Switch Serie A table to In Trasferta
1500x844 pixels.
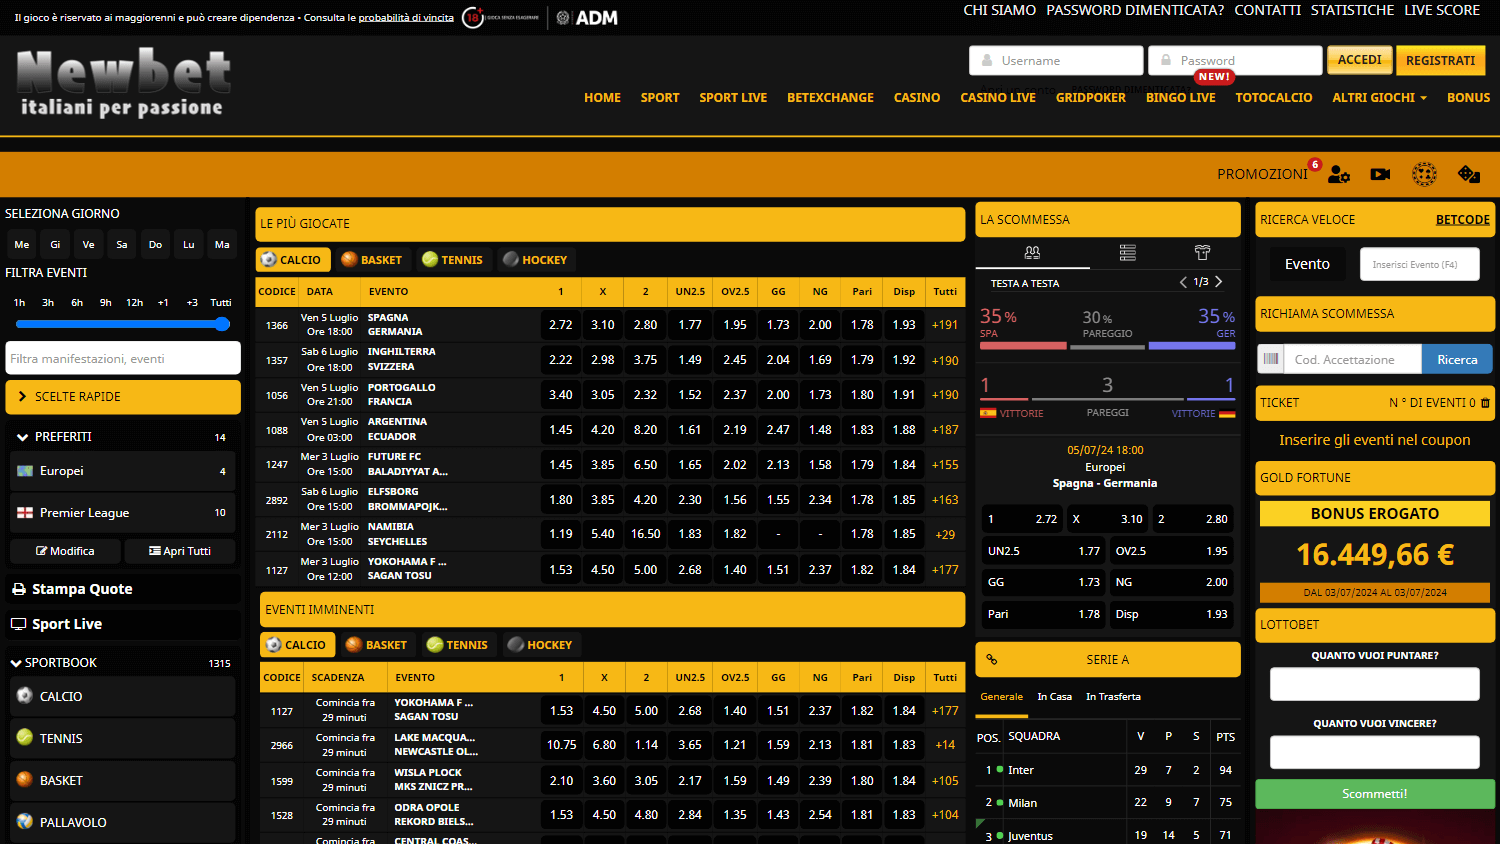pos(1113,697)
